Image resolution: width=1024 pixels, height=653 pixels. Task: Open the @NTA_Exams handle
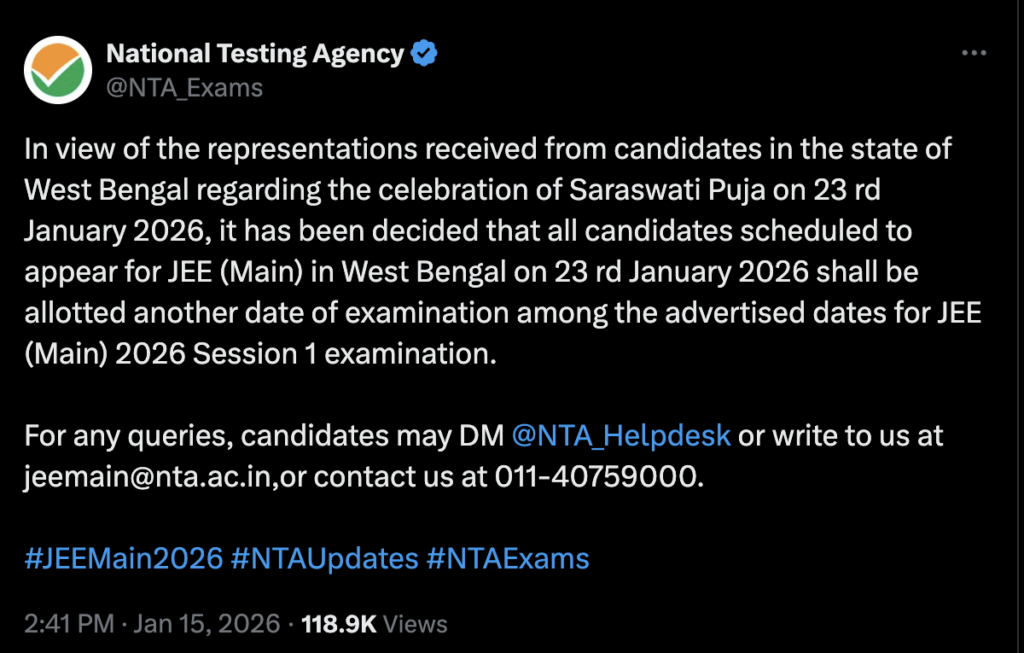(x=185, y=88)
